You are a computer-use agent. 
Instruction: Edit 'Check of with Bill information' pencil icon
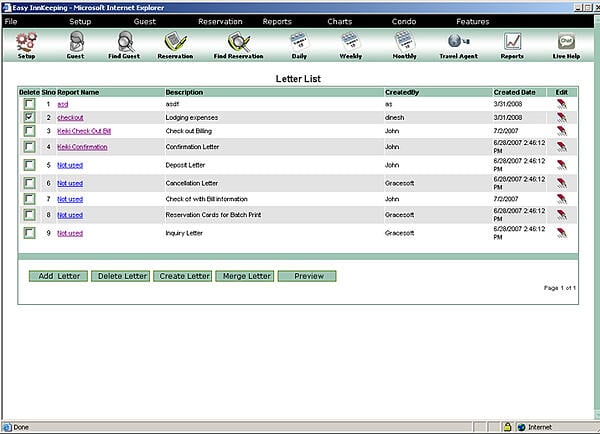tap(562, 199)
